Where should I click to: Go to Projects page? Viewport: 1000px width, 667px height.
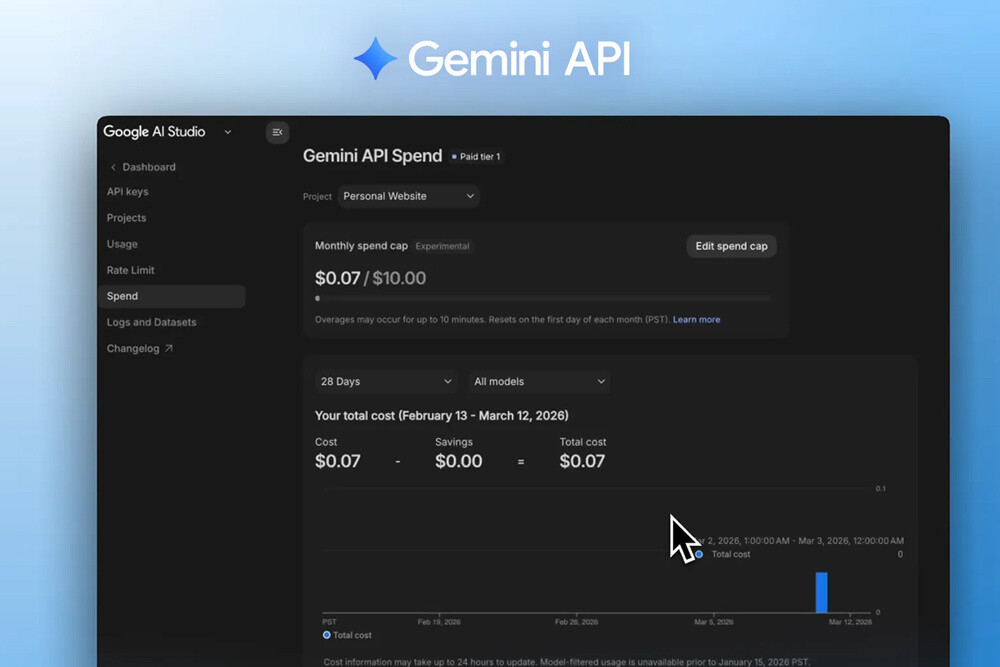point(127,218)
